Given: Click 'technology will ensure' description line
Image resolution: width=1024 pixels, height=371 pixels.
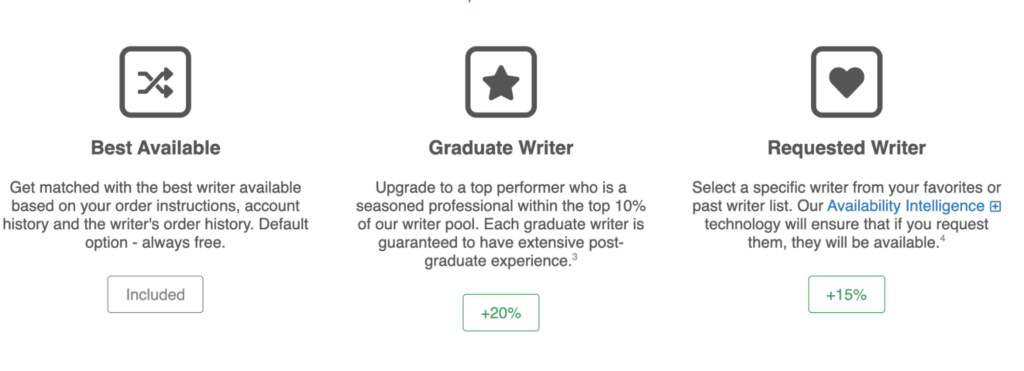Looking at the screenshot, I should [x=846, y=225].
